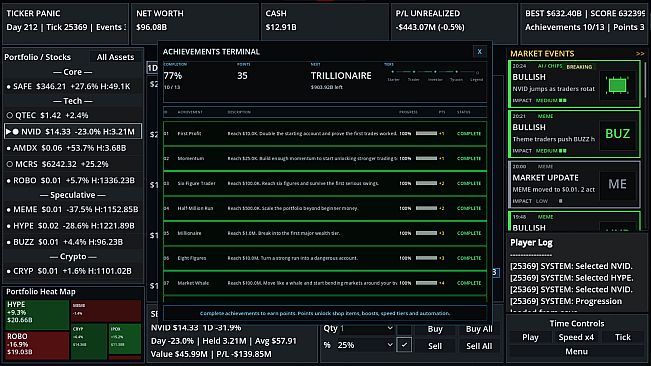Click the Buy button
651x366 pixels.
[435, 329]
